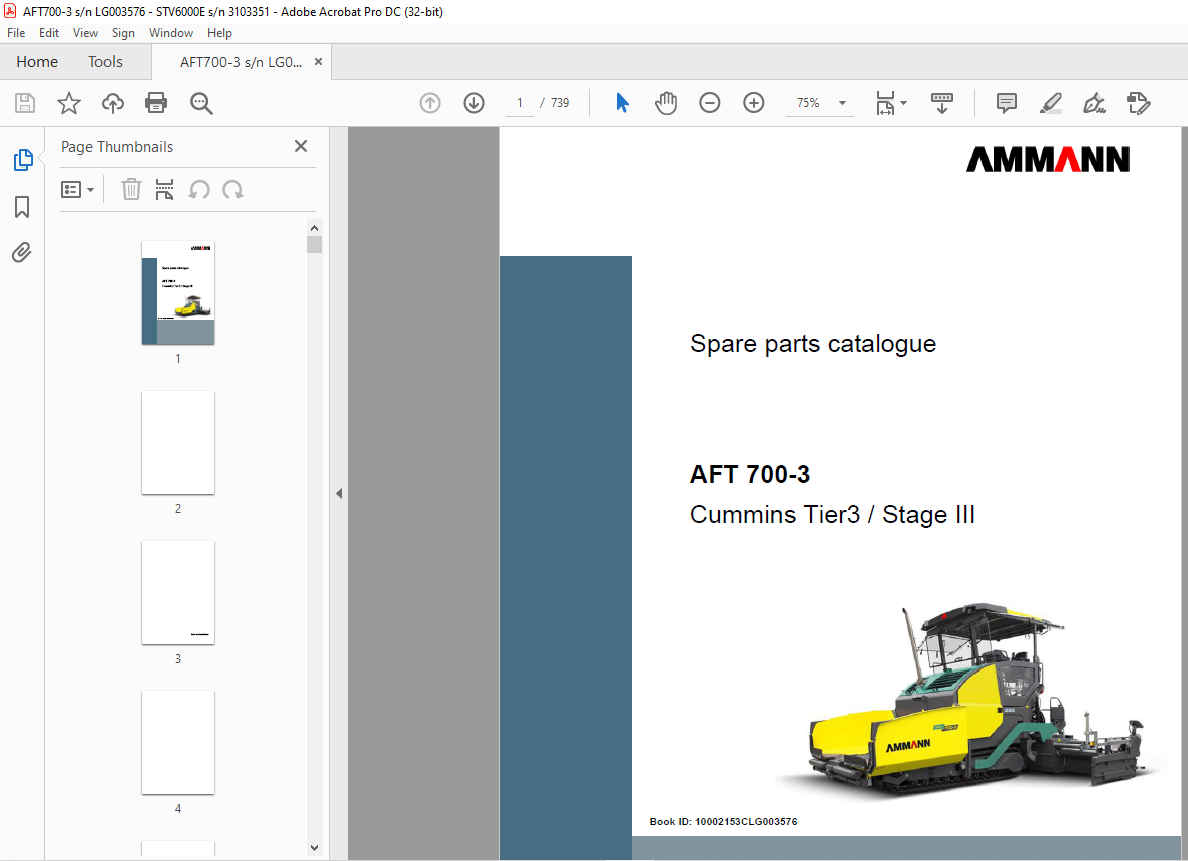Viewport: 1188px width, 861px height.
Task: Click 'Cummins Tier3 / Stage III' text
Action: (x=832, y=515)
